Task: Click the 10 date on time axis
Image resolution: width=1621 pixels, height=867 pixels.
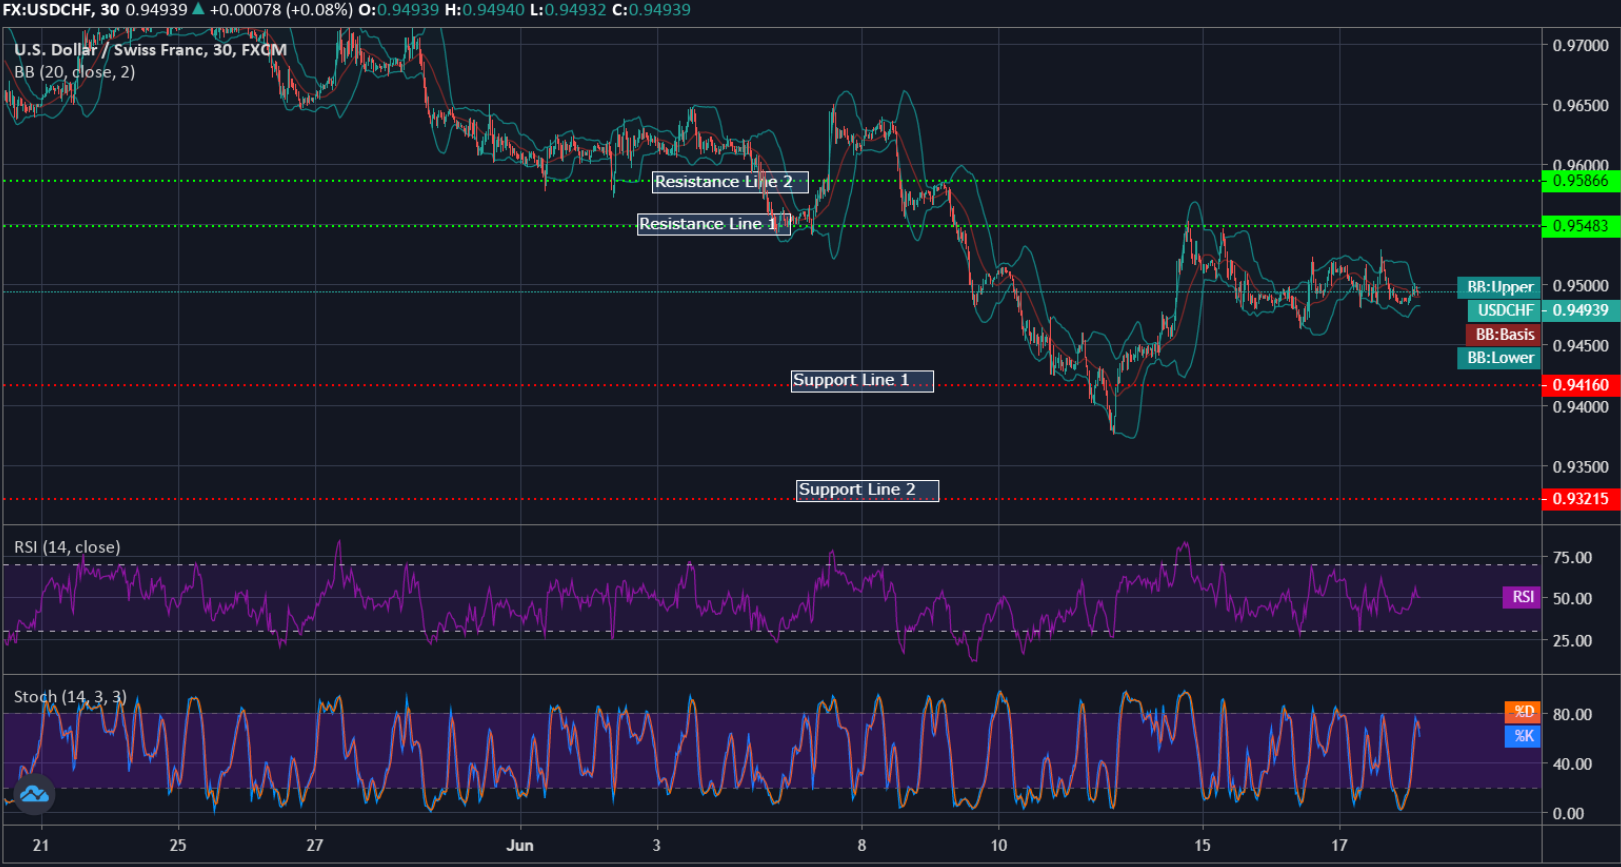Action: click(999, 845)
